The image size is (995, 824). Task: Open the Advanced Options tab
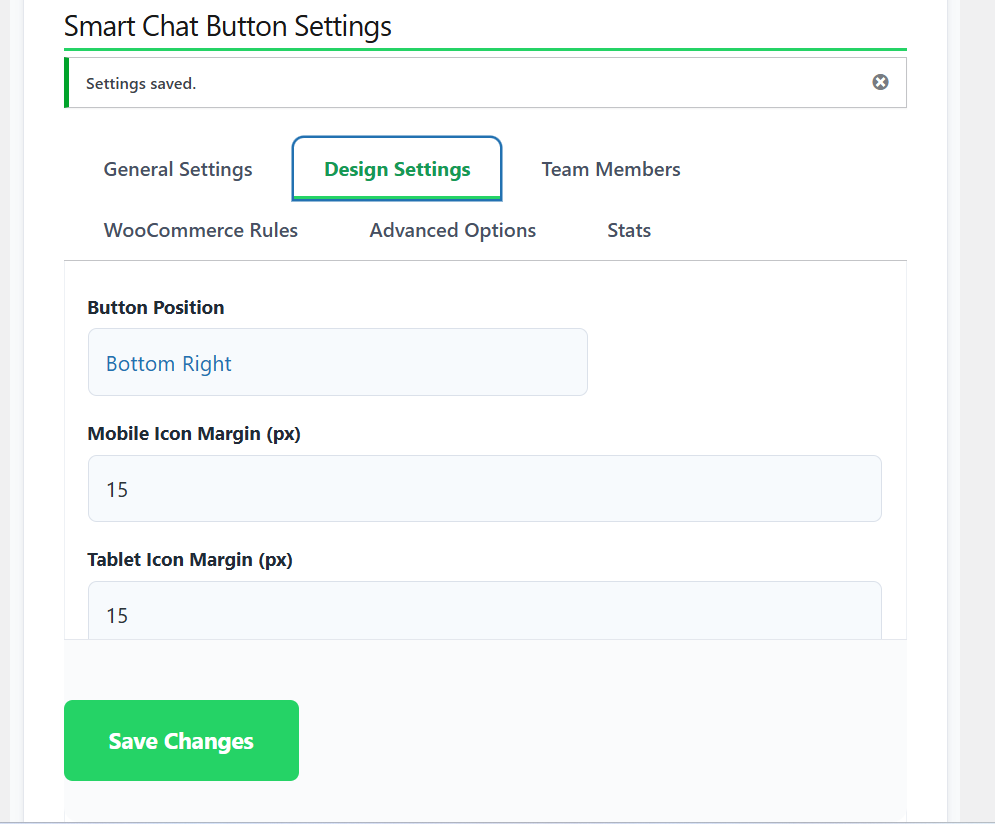[x=452, y=230]
